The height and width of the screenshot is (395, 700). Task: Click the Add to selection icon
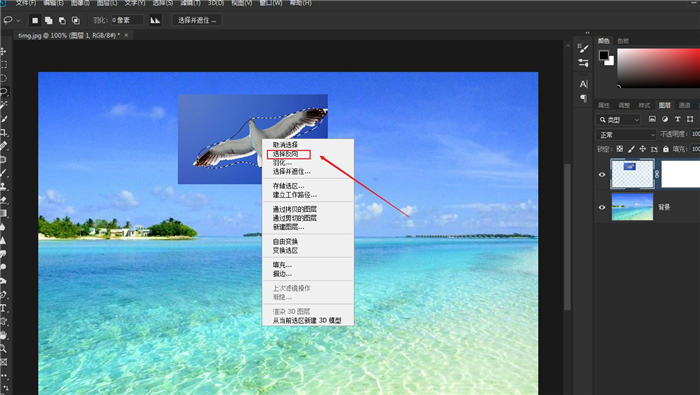coord(48,20)
